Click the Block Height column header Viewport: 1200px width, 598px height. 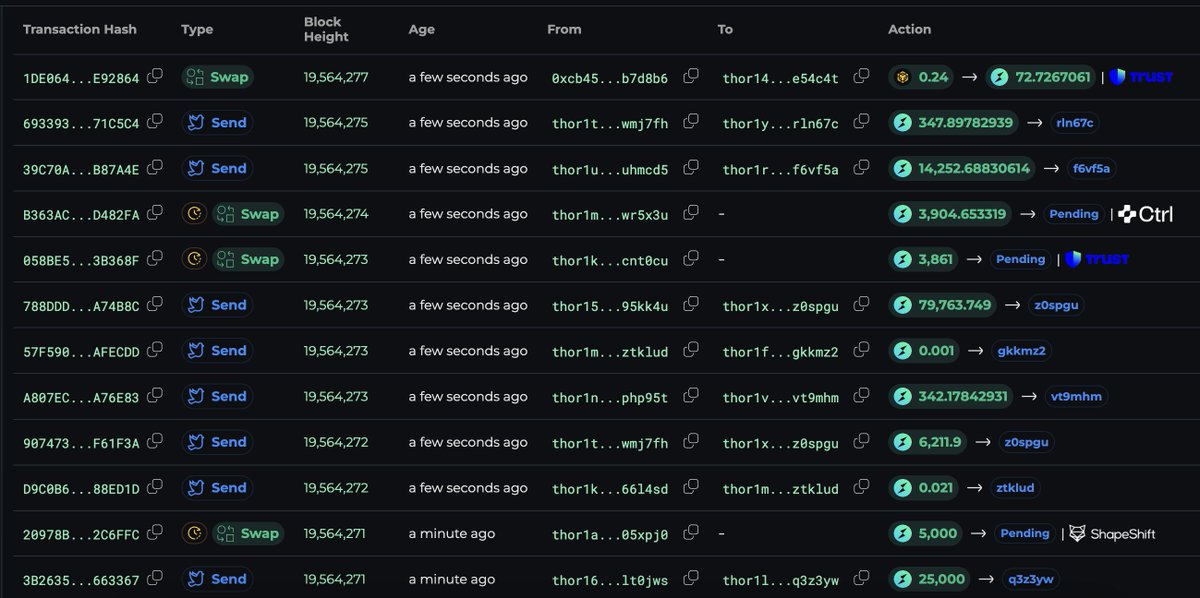coord(327,29)
